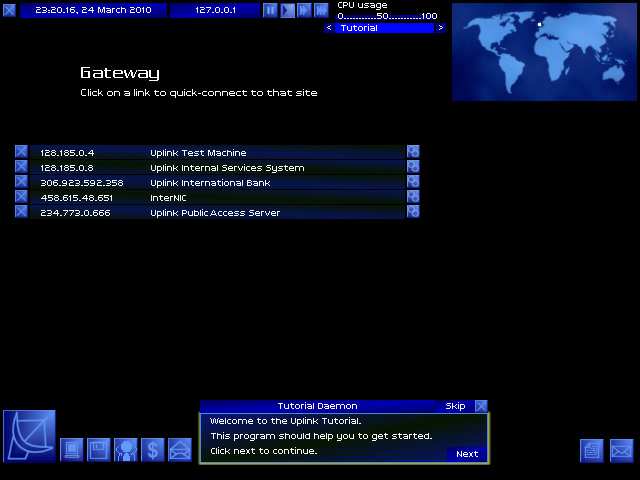Click IP address 458.615.48.651
The height and width of the screenshot is (480, 640).
tap(76, 198)
